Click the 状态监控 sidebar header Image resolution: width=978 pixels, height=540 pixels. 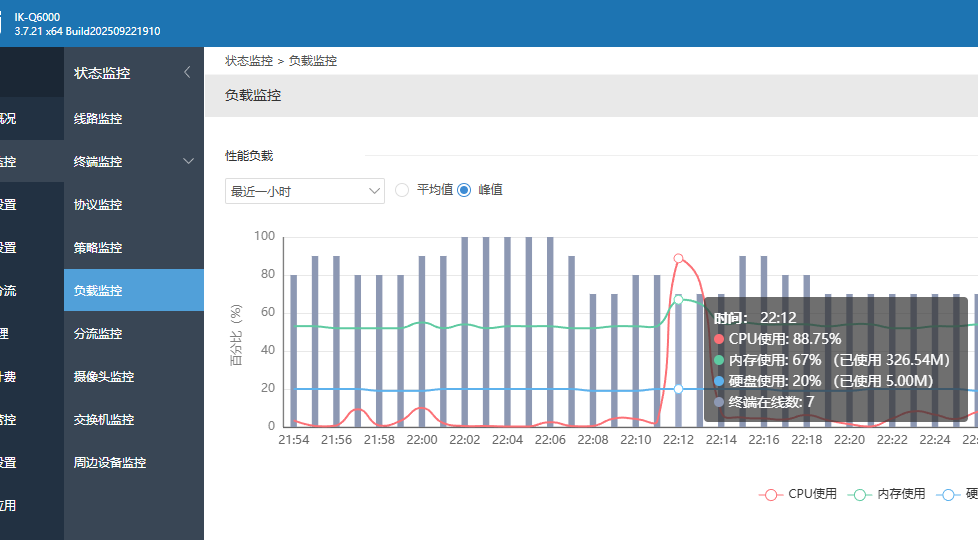(102, 73)
